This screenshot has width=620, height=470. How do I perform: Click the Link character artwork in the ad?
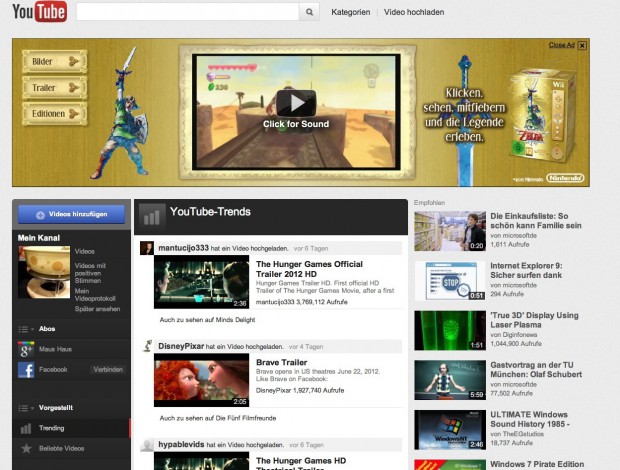click(x=121, y=115)
